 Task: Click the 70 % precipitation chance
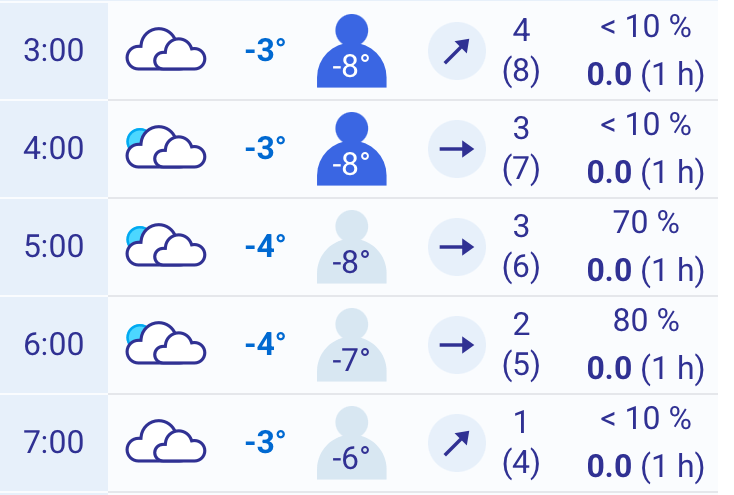tap(645, 224)
